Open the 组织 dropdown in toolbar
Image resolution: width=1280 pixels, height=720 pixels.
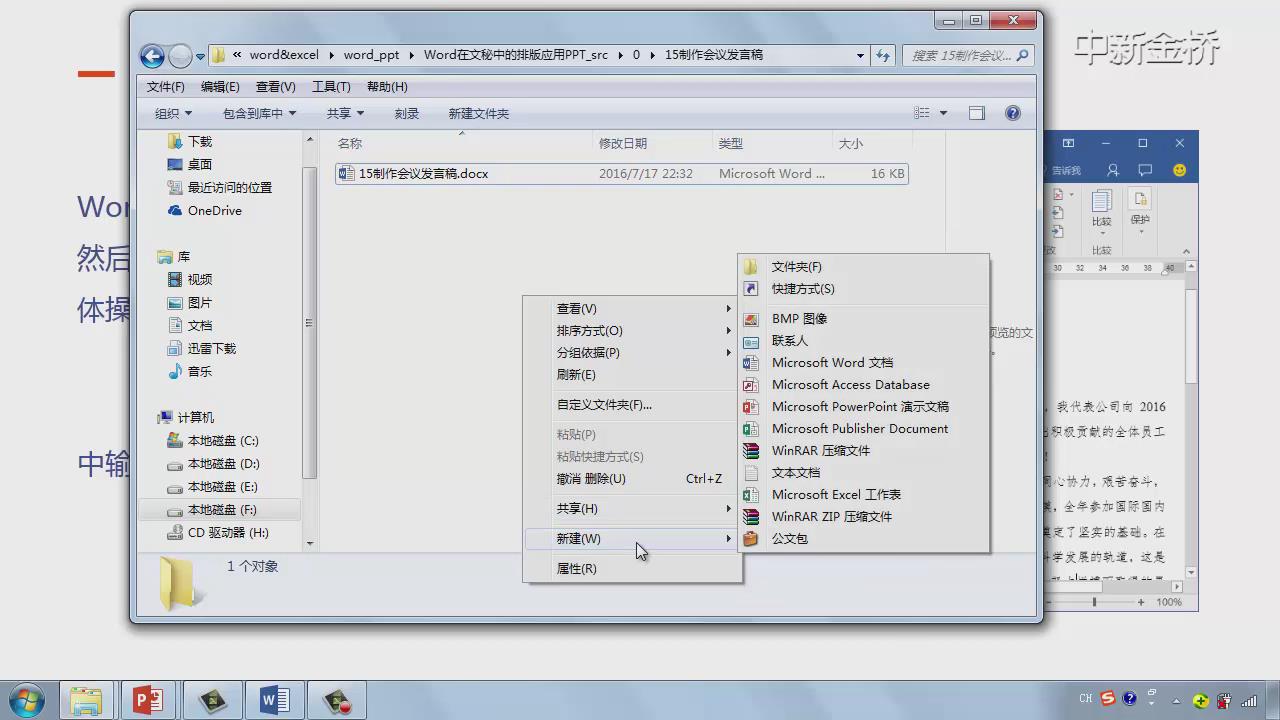pos(173,113)
